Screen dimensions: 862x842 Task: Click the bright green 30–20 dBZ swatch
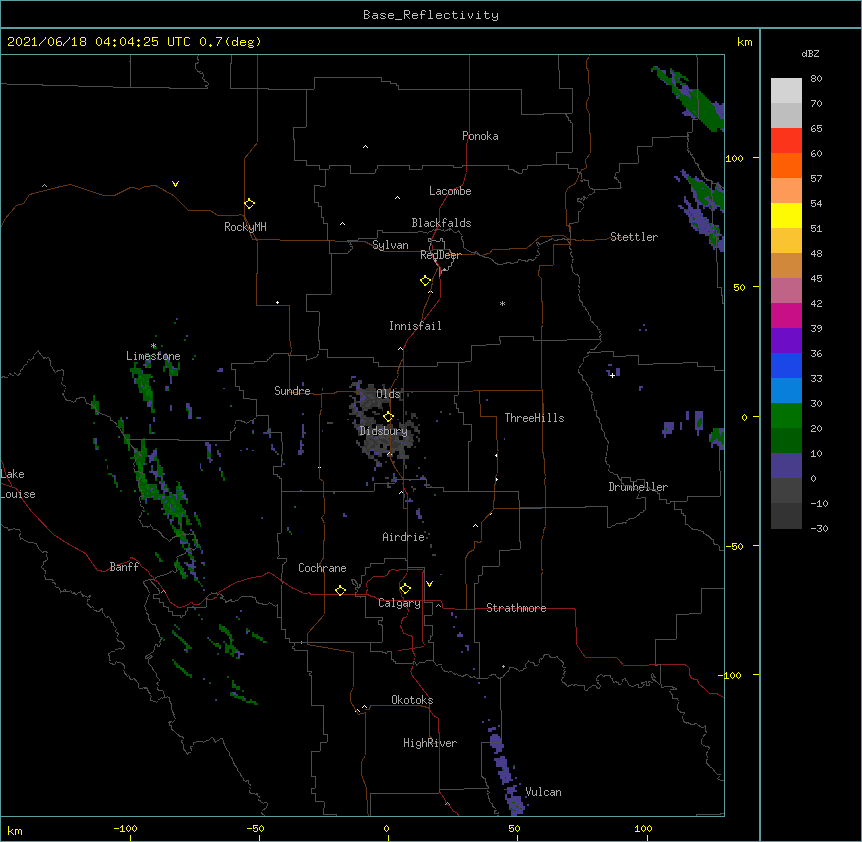click(786, 416)
